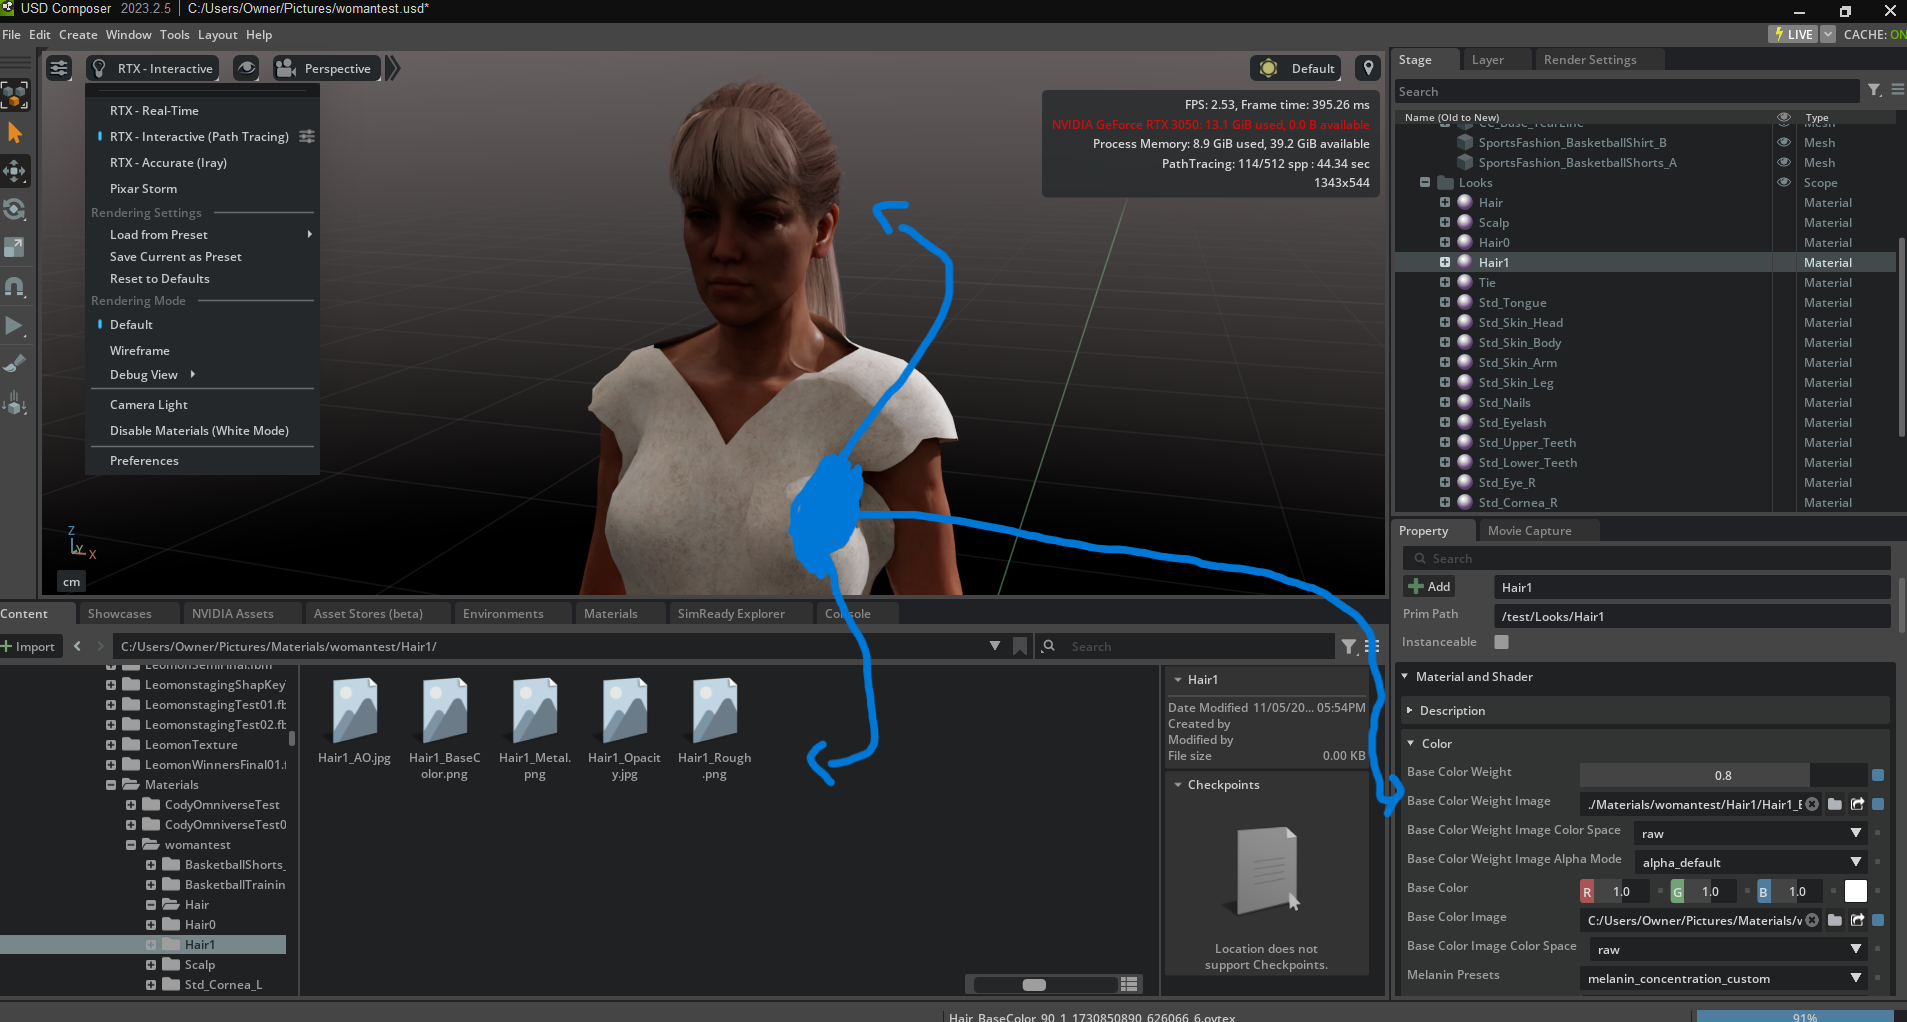Toggle Disable Materials (White Mode)
The image size is (1907, 1022).
pyautogui.click(x=199, y=430)
